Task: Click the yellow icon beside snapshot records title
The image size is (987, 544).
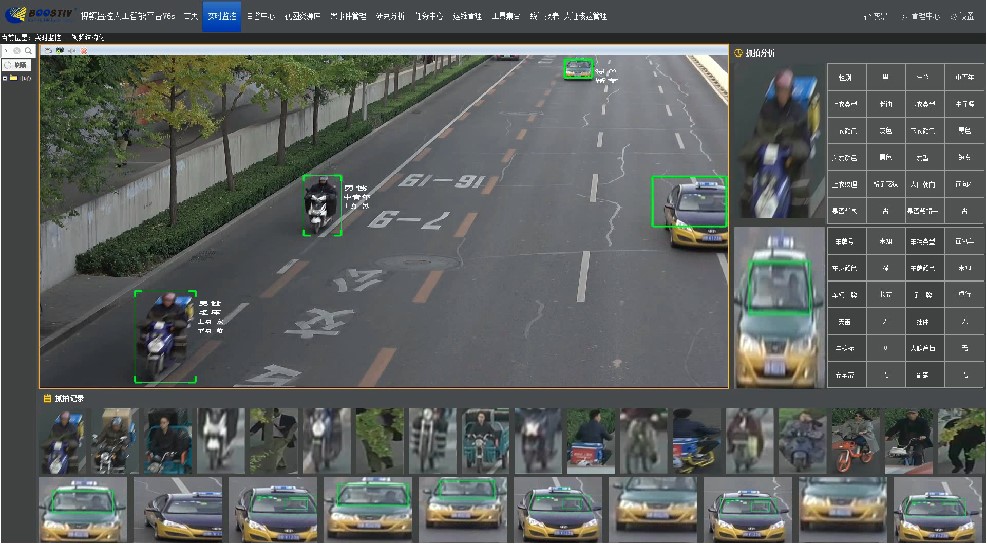Action: coord(46,398)
